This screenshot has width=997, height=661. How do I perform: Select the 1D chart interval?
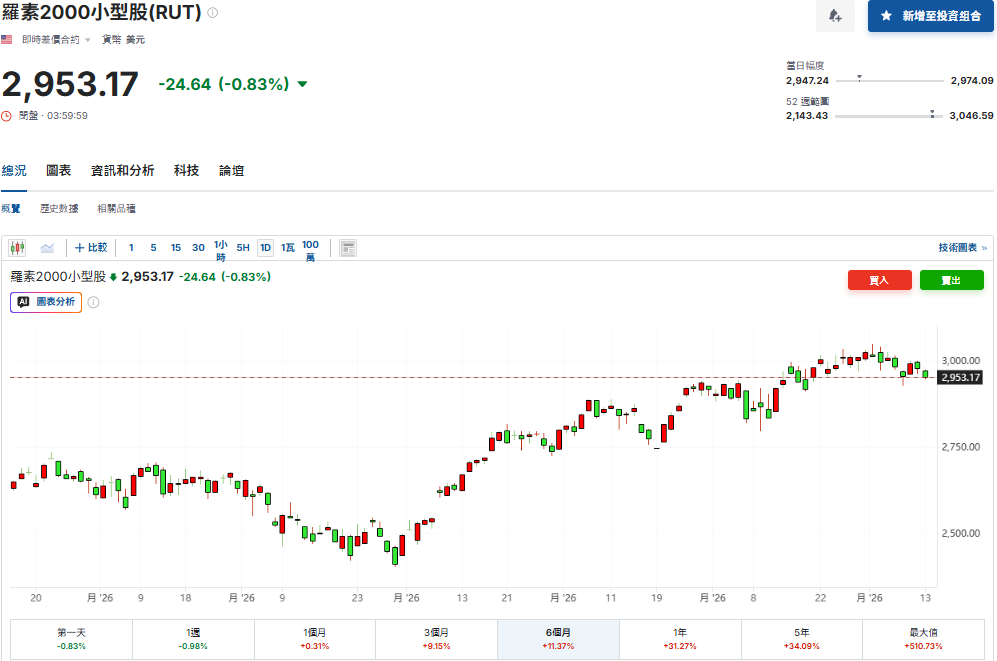[265, 248]
